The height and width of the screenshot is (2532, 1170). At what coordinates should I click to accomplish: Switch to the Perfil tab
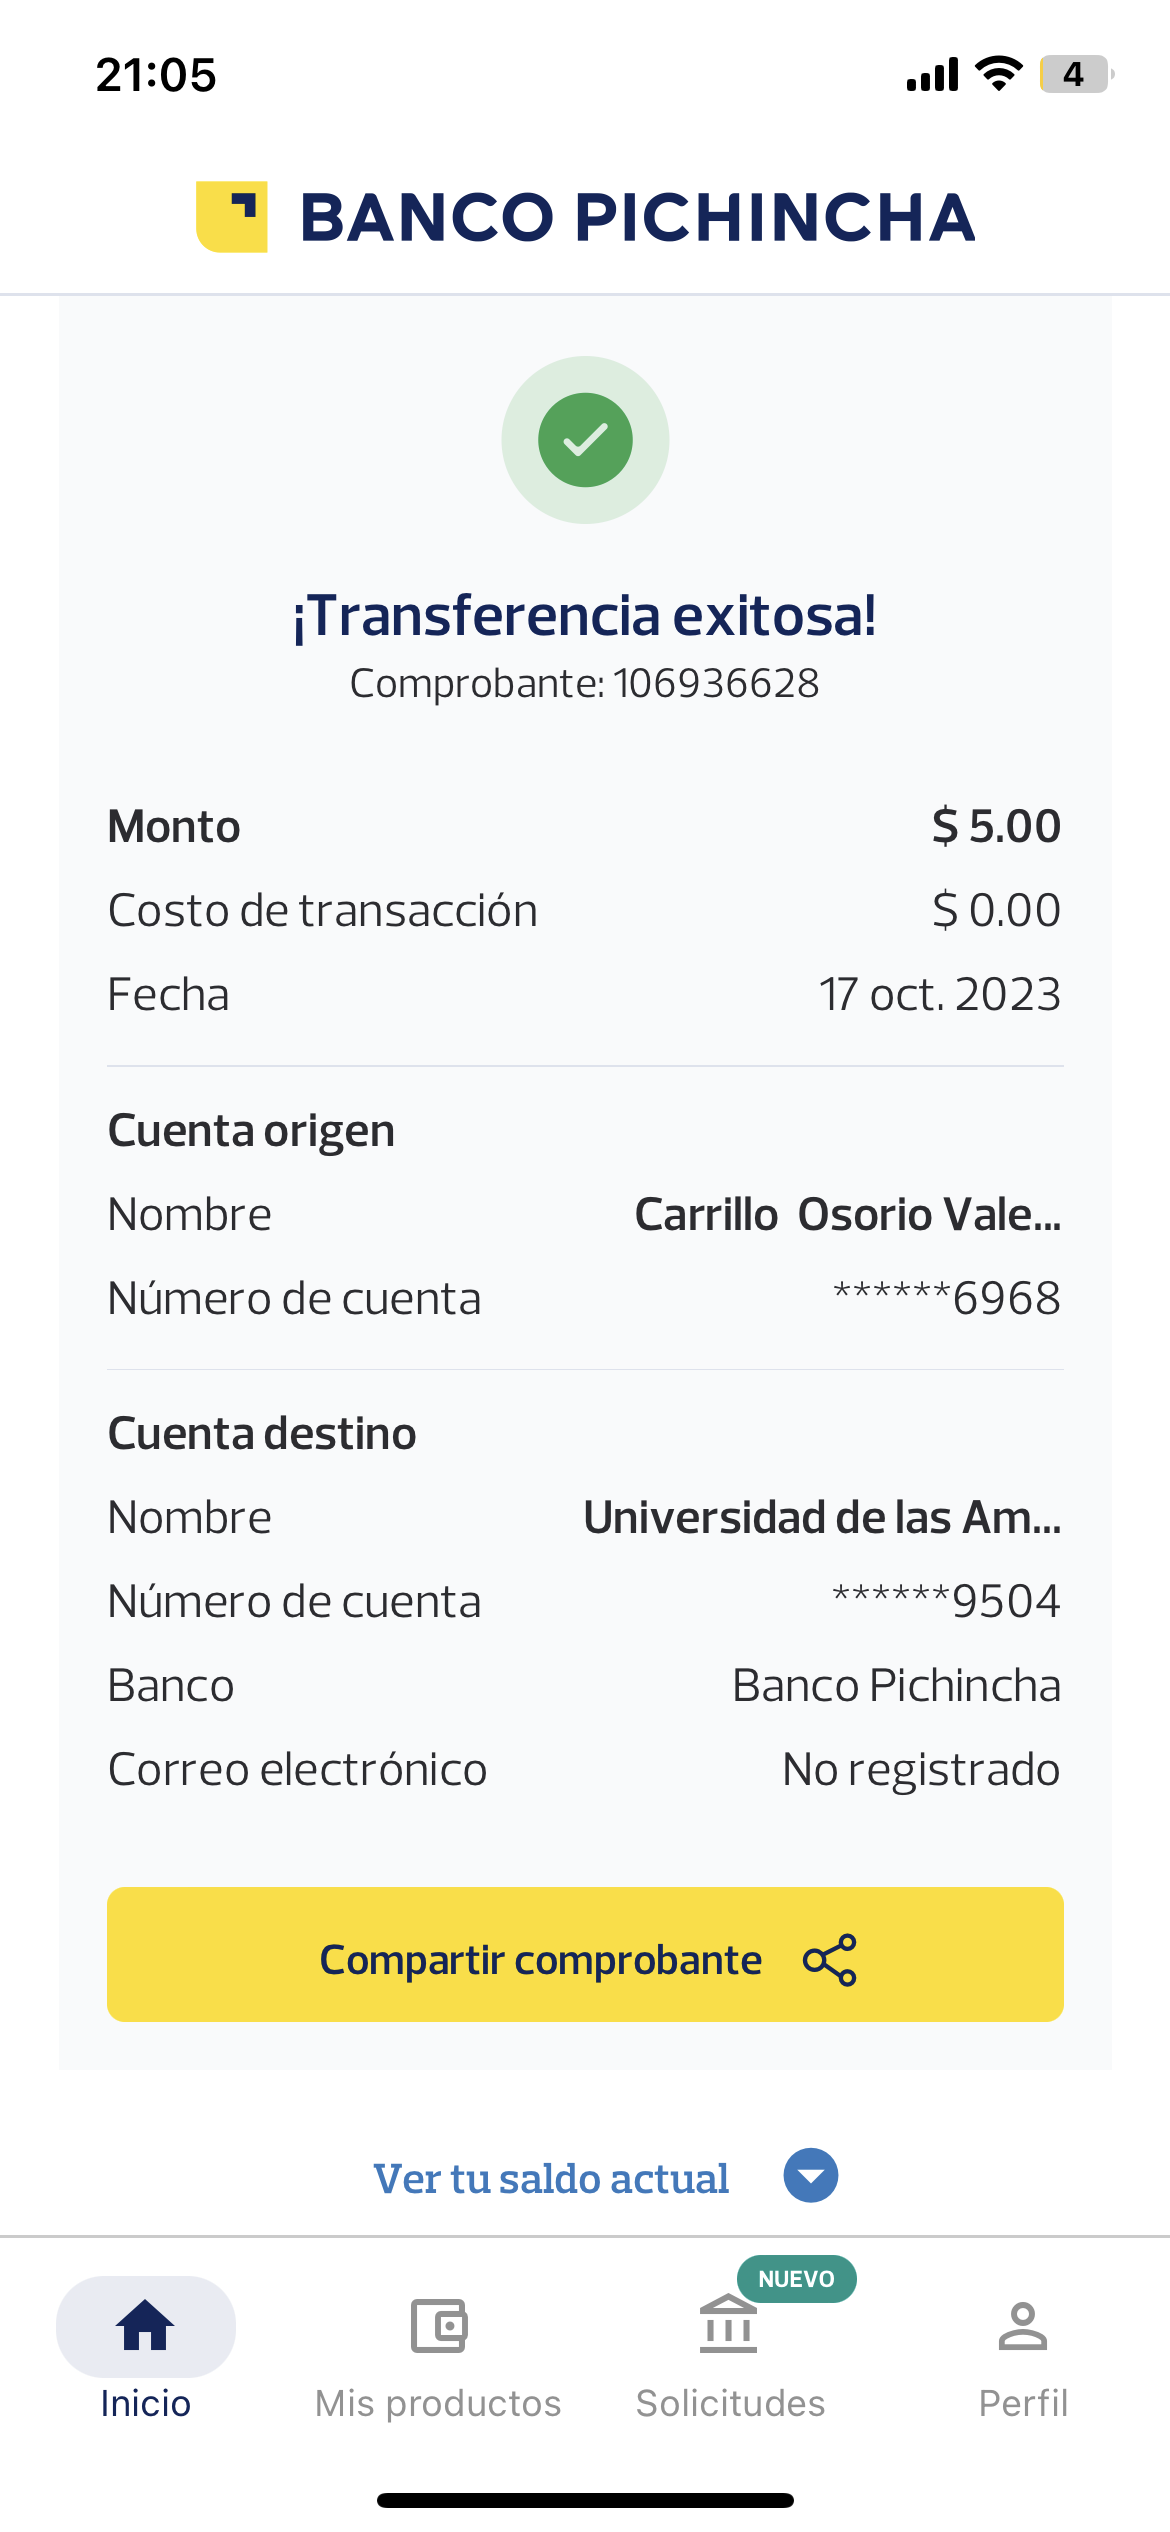pos(1022,2402)
